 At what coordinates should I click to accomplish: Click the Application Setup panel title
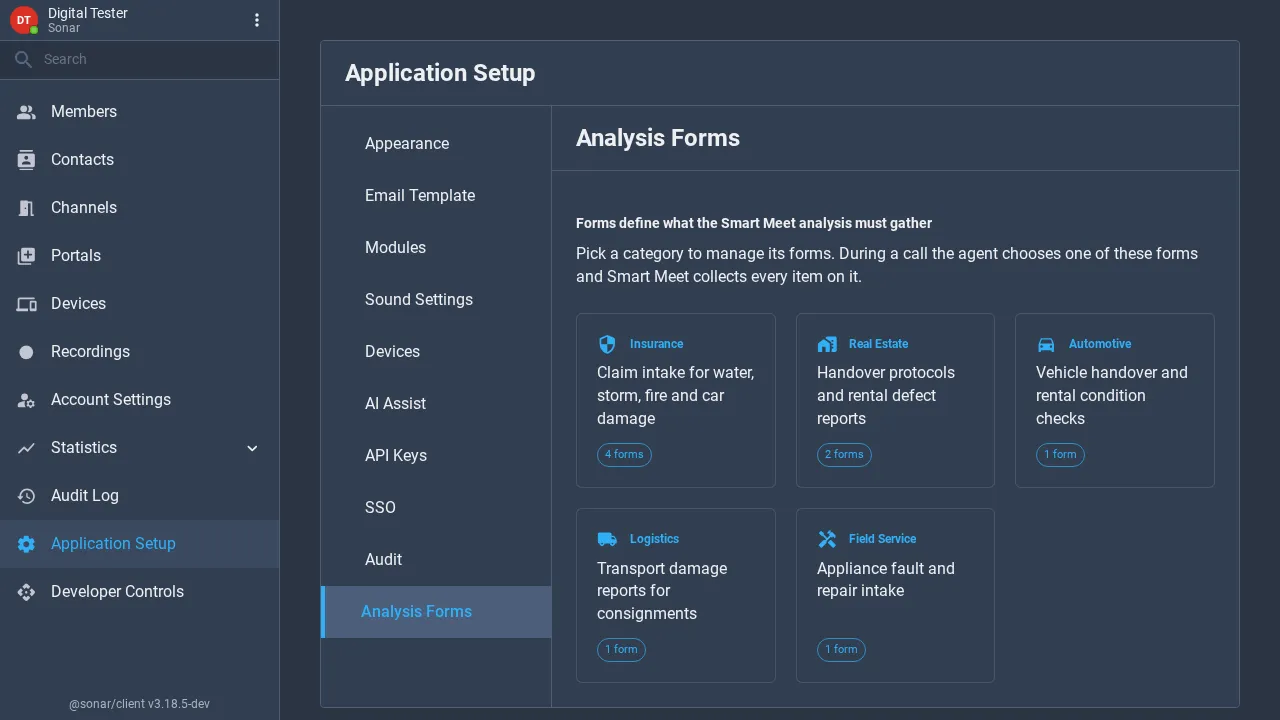pos(440,73)
